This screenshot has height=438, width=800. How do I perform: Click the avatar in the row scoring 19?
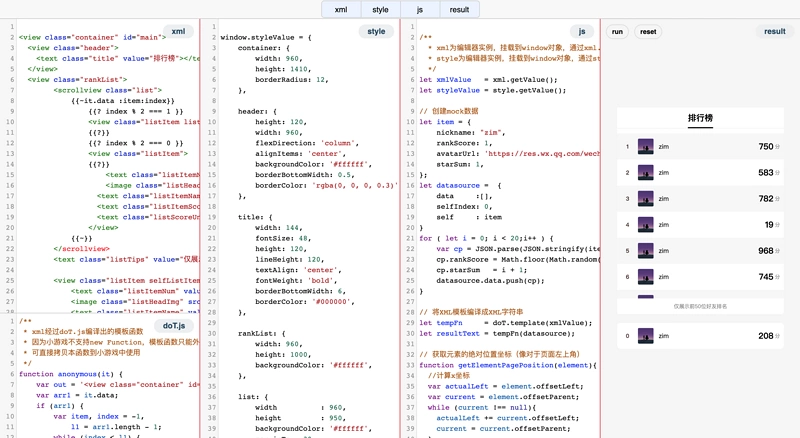[645, 225]
